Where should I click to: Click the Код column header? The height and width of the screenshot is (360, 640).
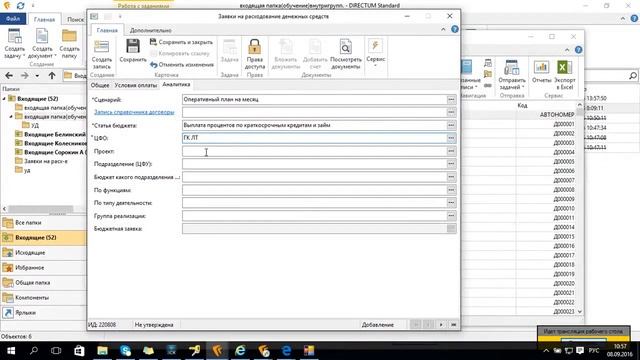coord(522,105)
